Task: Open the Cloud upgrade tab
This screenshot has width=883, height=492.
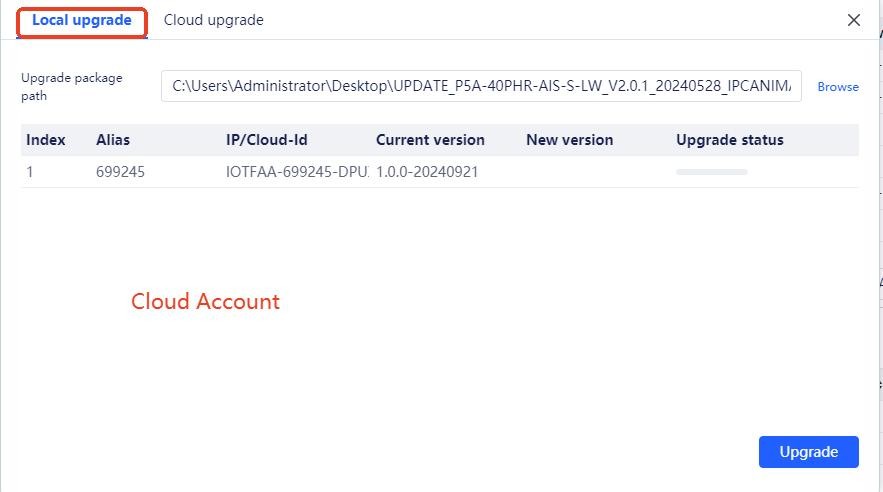Action: click(213, 20)
